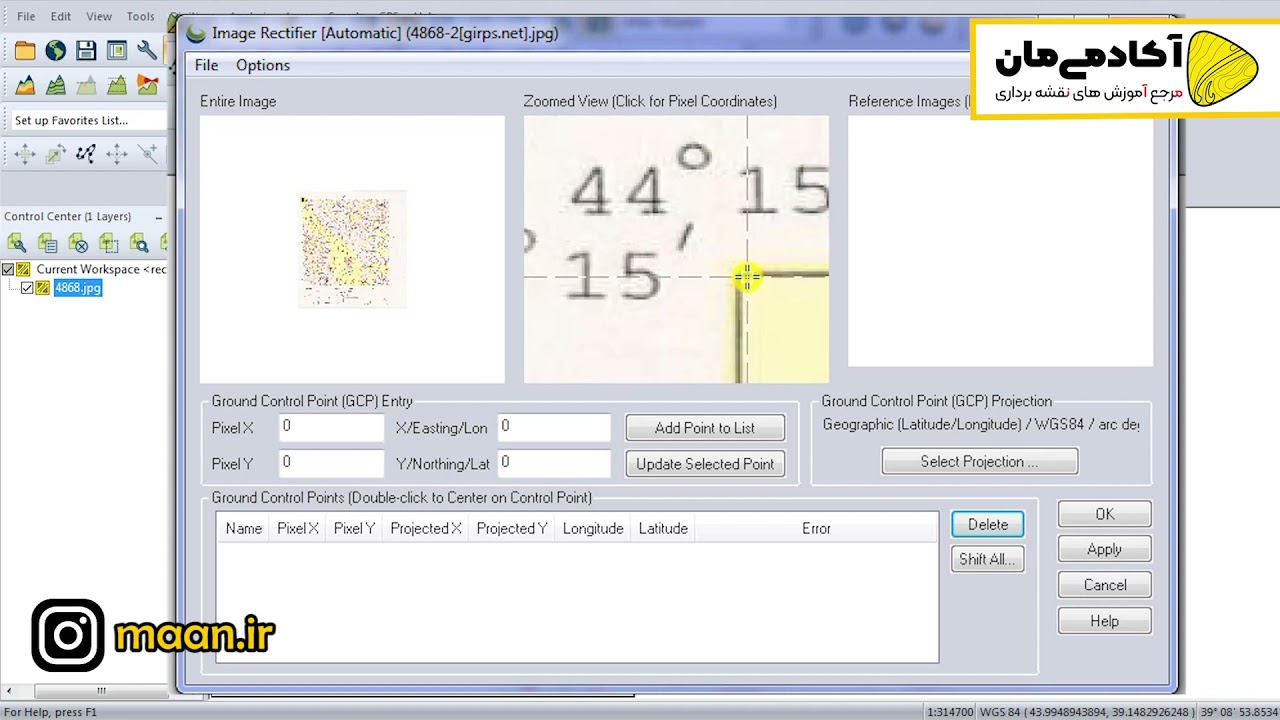Screen dimensions: 1280x720
Task: Click the Delete button
Action: tap(988, 525)
